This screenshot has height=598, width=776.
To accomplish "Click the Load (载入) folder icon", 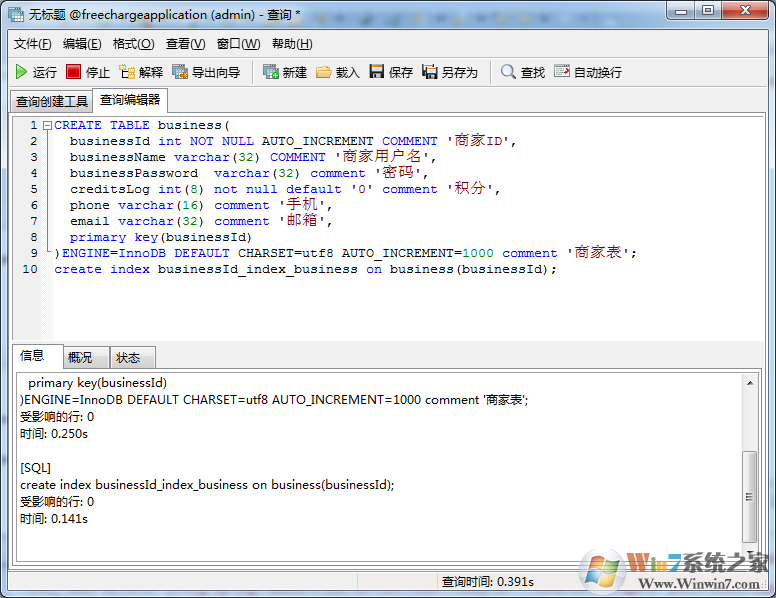I will pyautogui.click(x=324, y=72).
